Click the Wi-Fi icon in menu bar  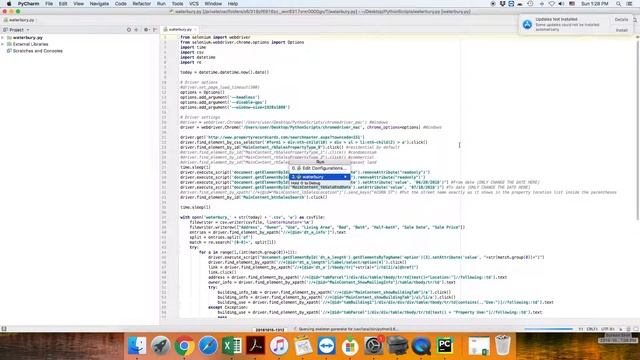pyautogui.click(x=551, y=4)
